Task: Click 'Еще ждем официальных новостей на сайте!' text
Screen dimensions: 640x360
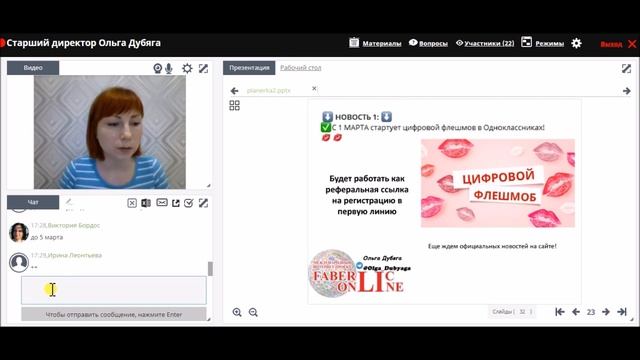Action: click(x=492, y=246)
